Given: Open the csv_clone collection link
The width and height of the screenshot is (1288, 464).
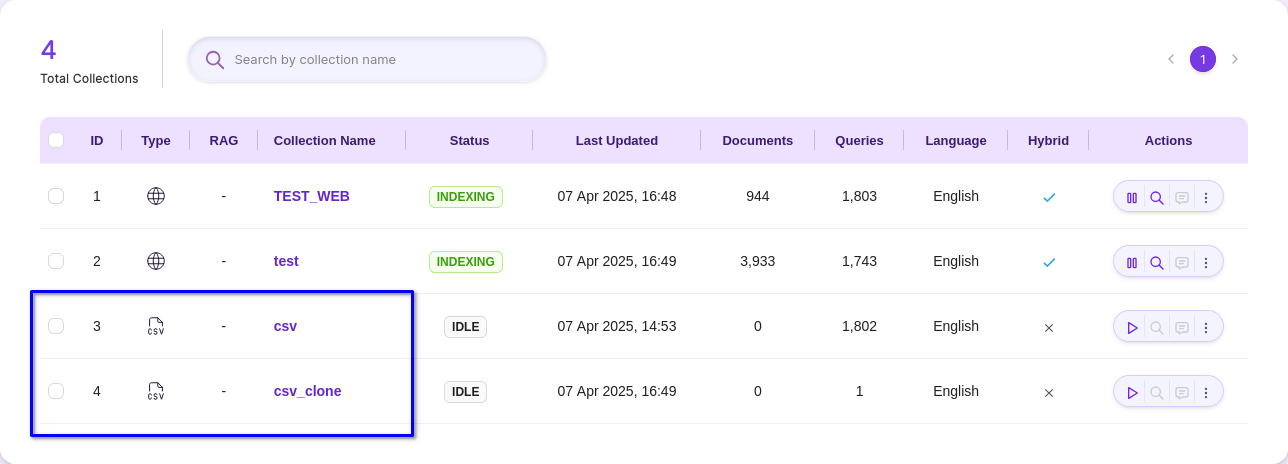Looking at the screenshot, I should pyautogui.click(x=308, y=391).
